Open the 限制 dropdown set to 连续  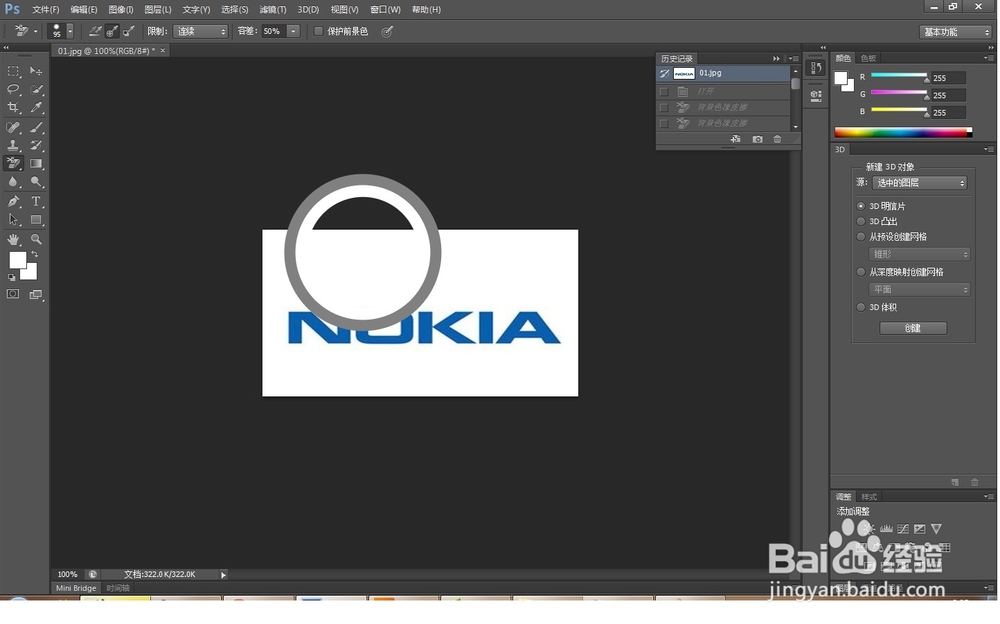click(200, 31)
